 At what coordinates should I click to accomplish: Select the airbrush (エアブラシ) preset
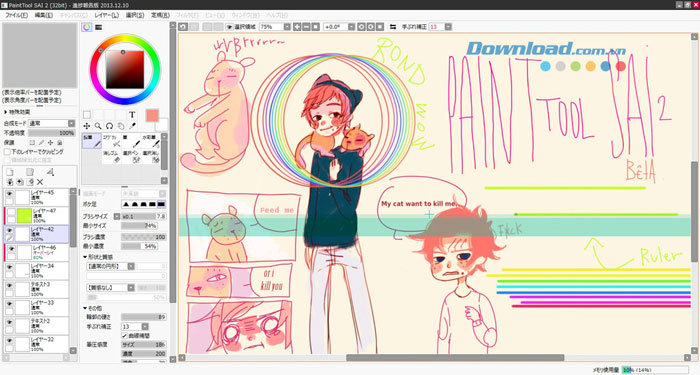pos(112,141)
